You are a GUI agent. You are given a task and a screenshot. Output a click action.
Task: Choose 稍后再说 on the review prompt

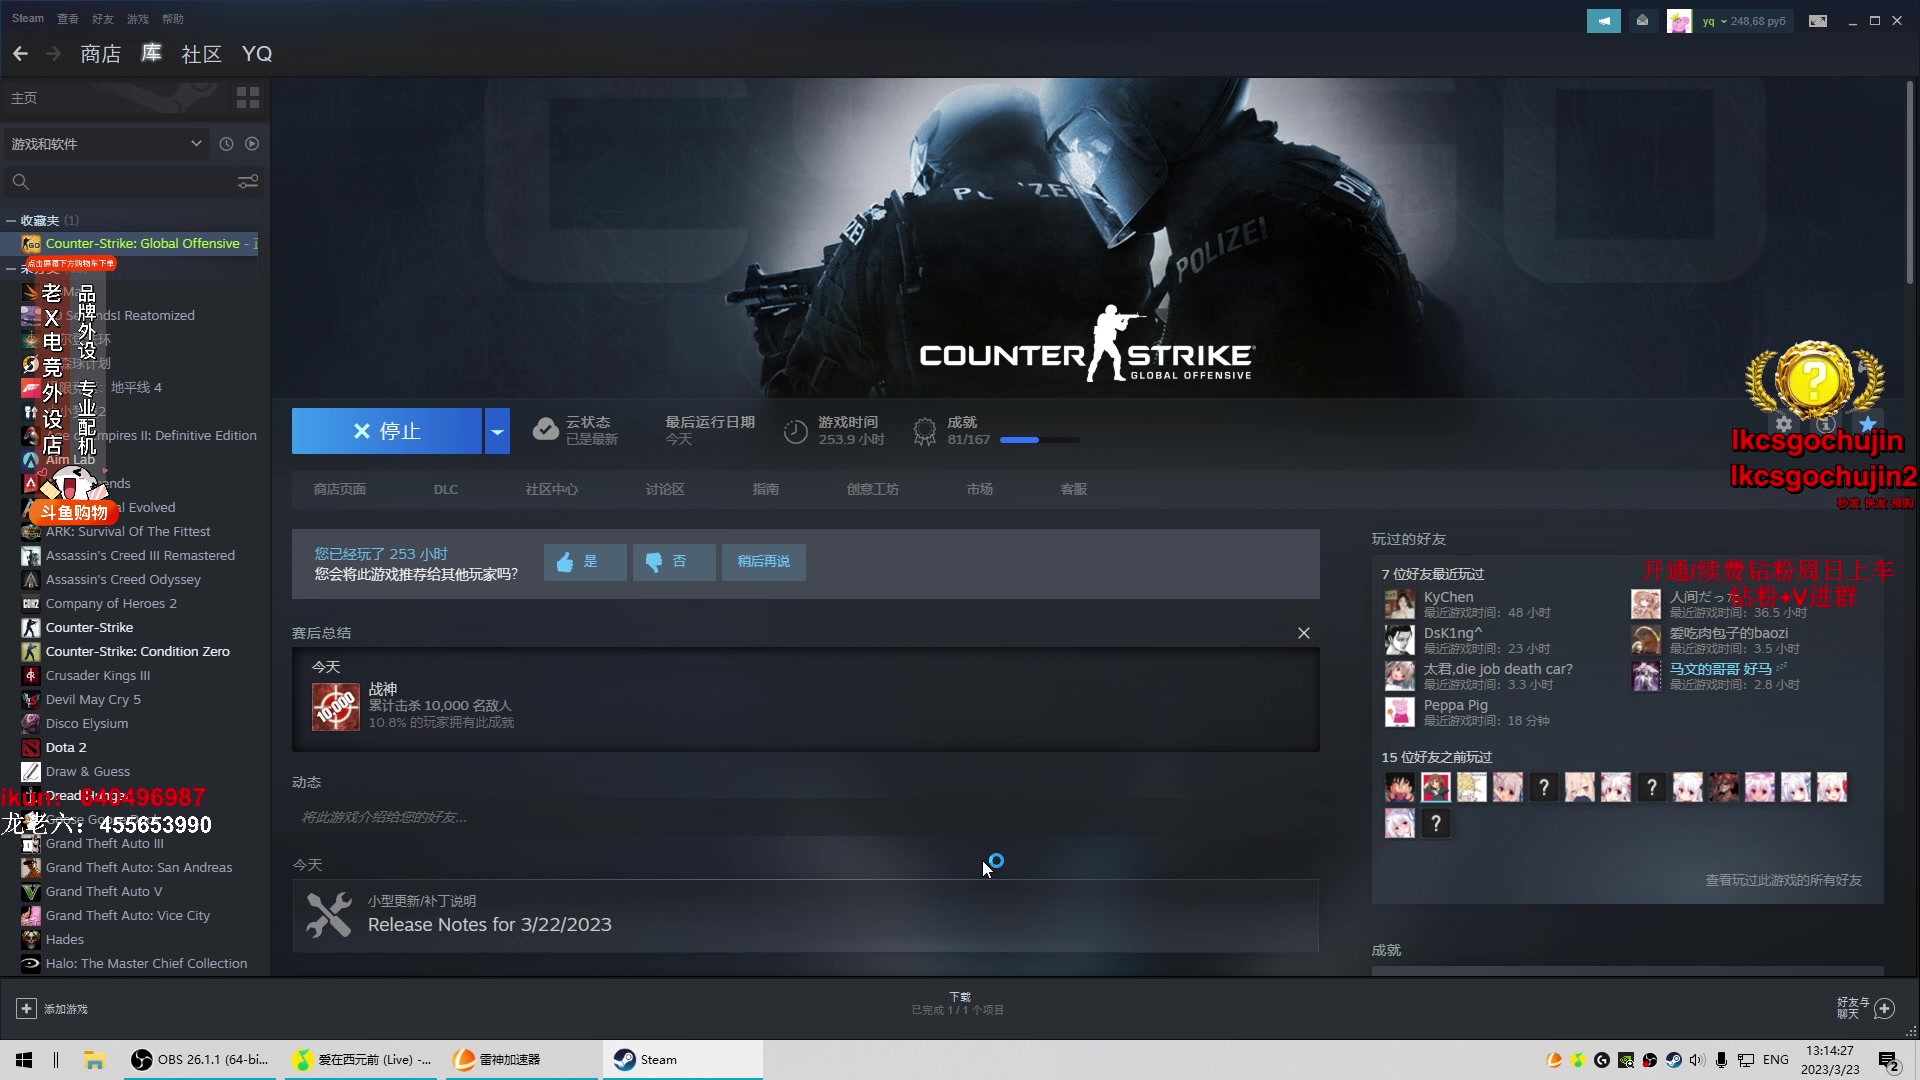point(764,562)
